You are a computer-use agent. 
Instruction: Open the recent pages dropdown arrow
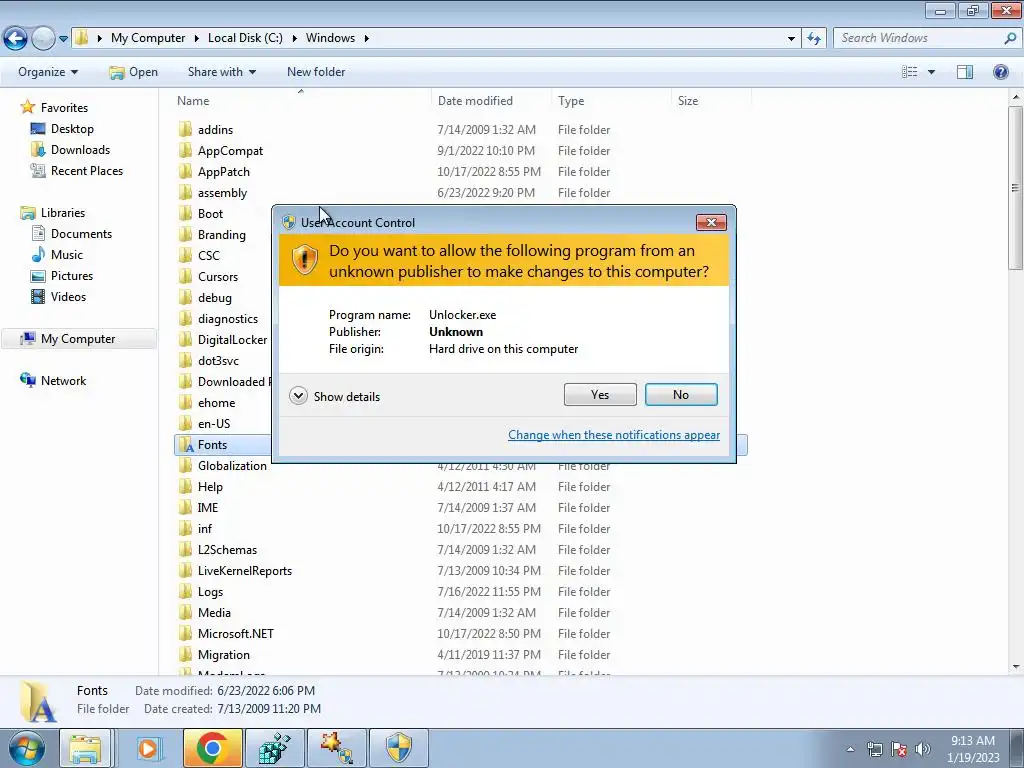tap(63, 39)
